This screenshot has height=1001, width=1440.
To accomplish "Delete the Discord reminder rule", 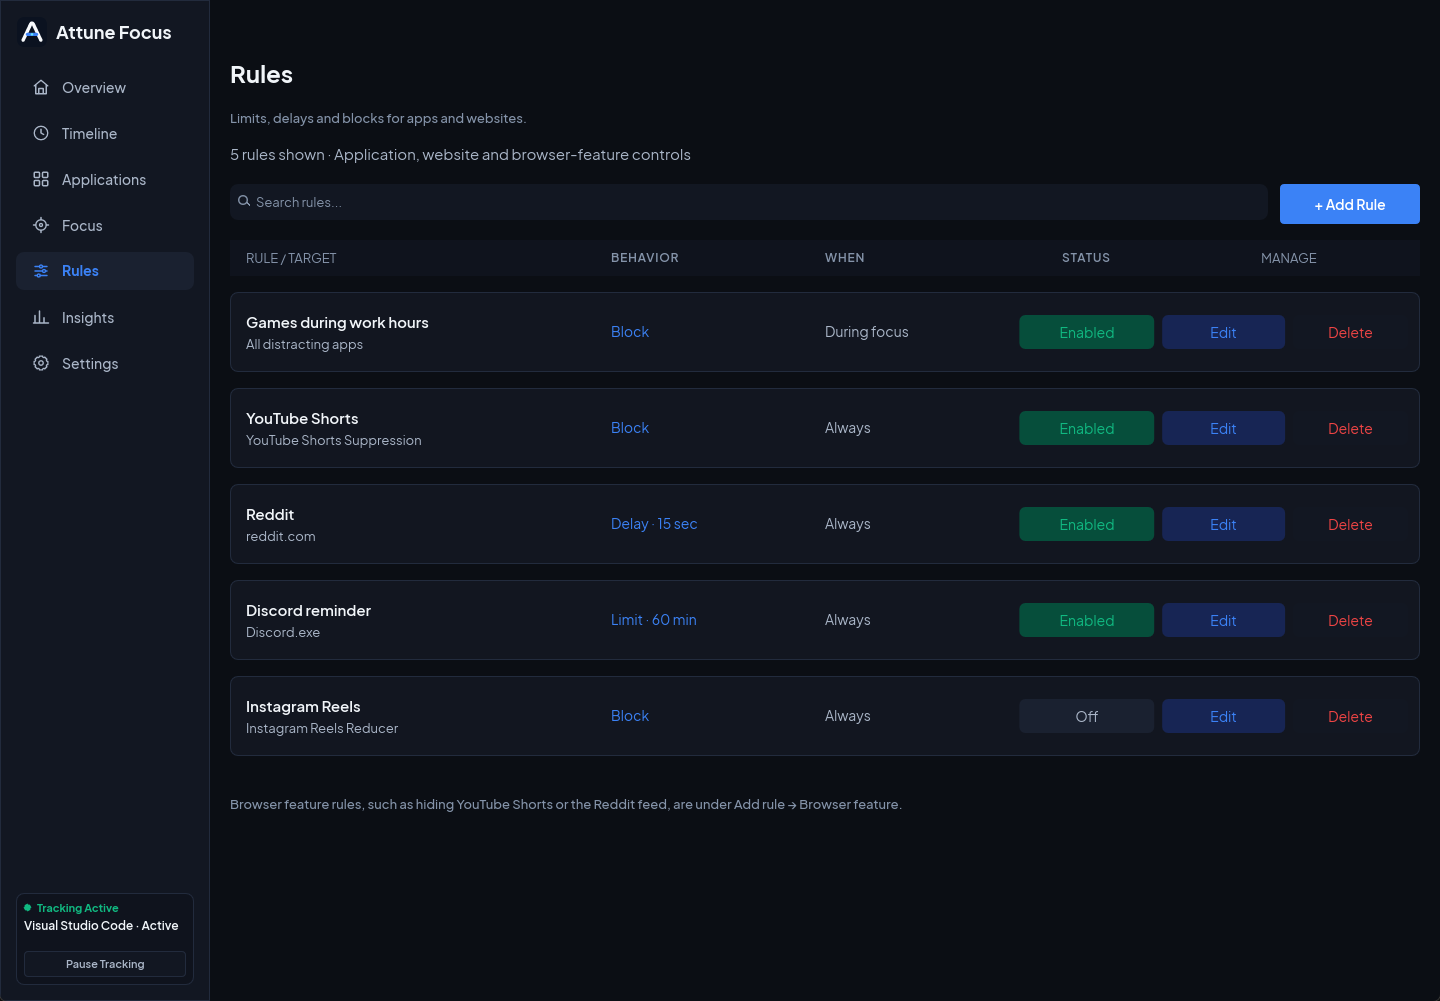I will 1350,620.
